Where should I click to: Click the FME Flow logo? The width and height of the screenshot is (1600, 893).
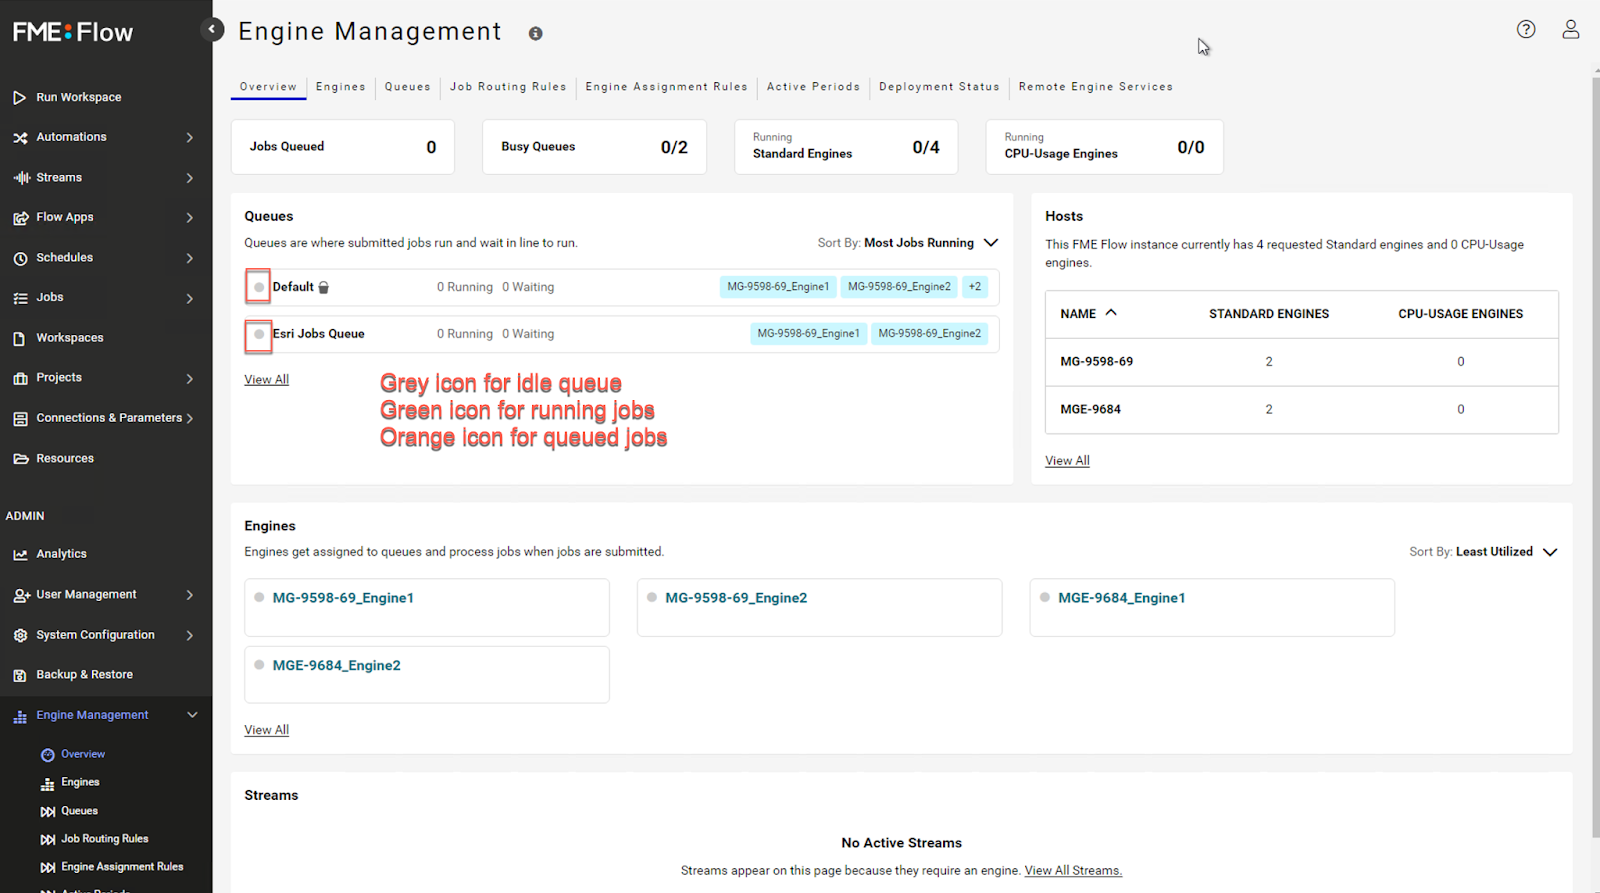click(73, 32)
